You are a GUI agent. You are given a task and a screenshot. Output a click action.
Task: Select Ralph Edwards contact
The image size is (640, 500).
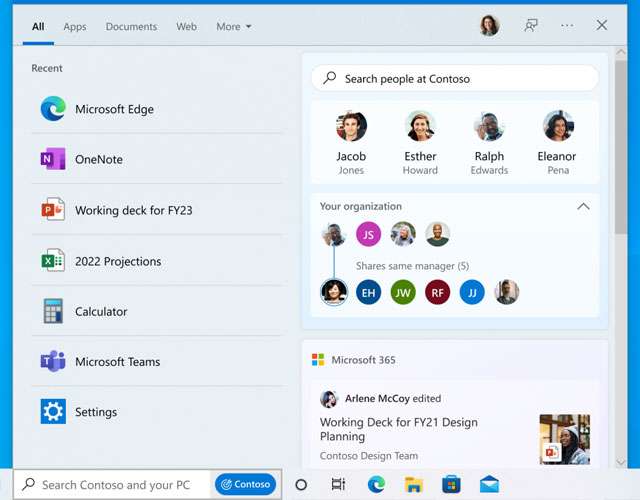point(489,143)
